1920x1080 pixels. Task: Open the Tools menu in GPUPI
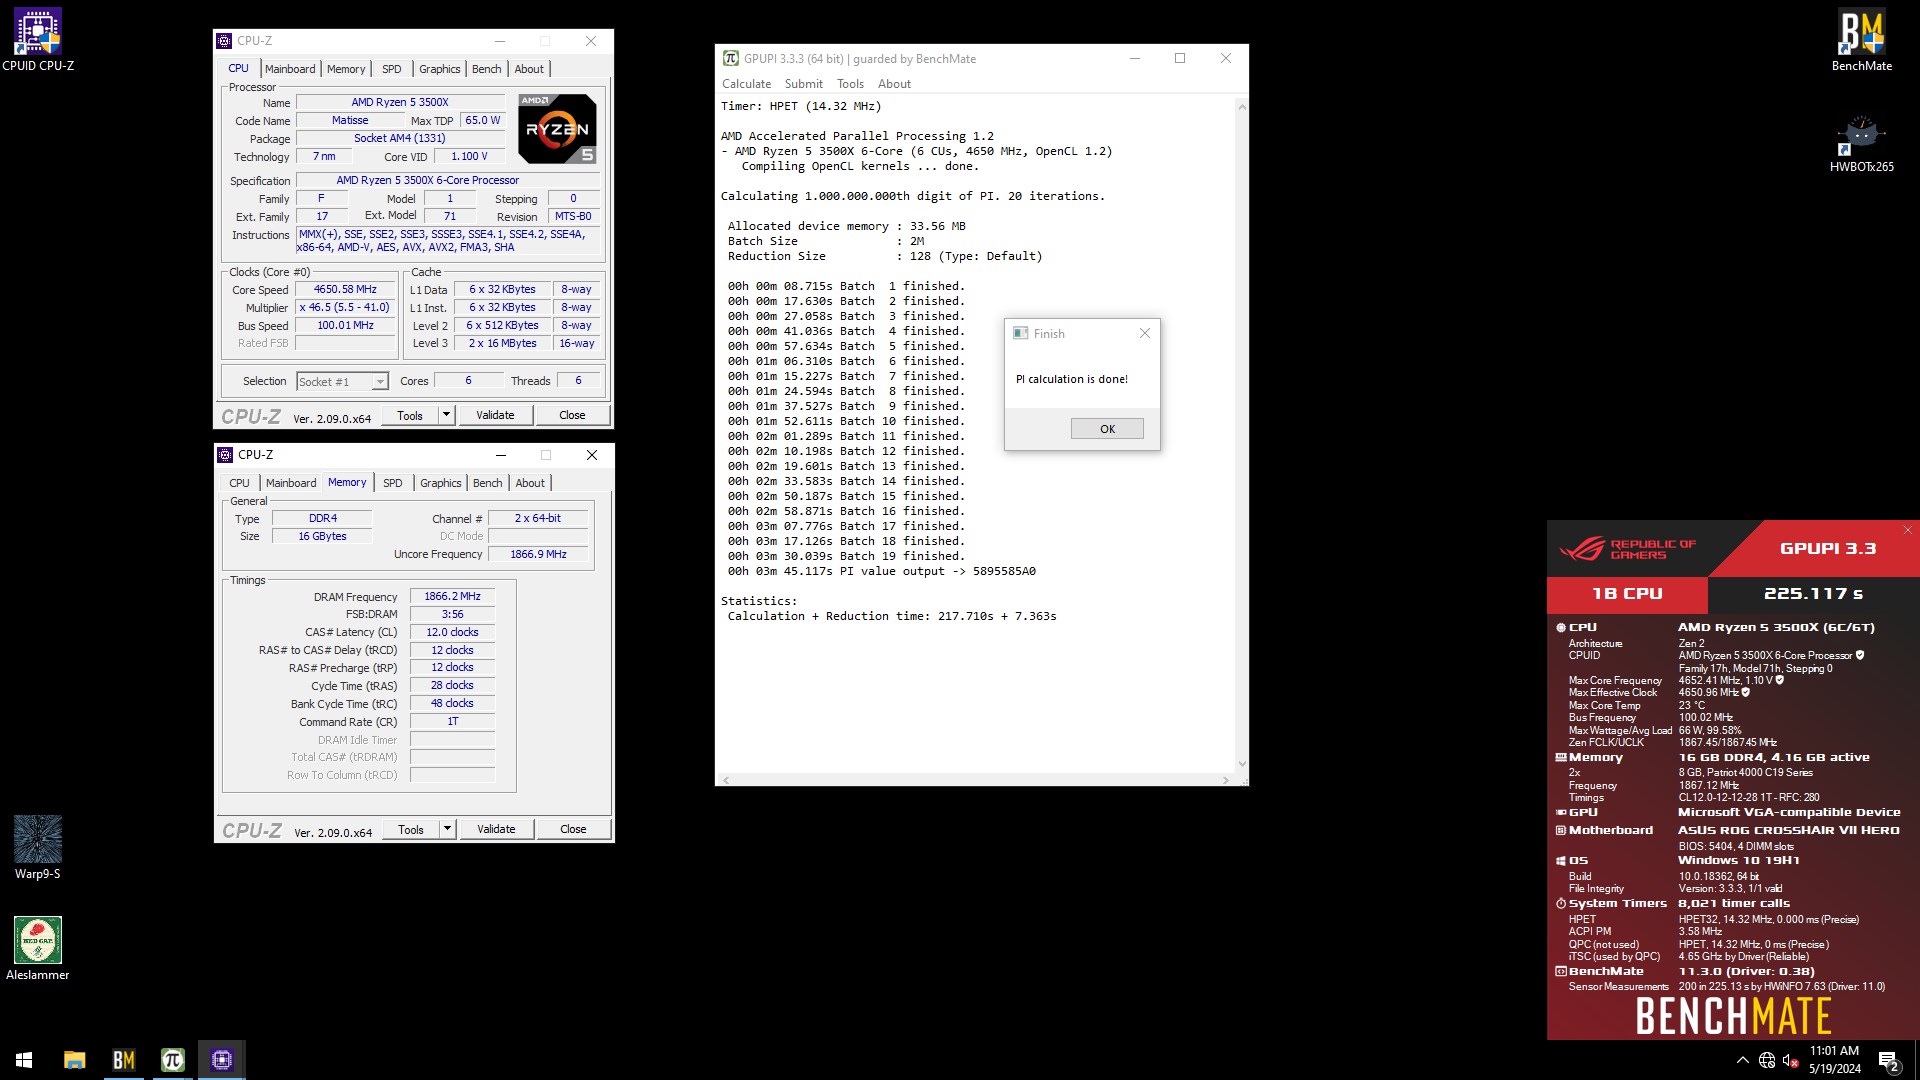[850, 84]
